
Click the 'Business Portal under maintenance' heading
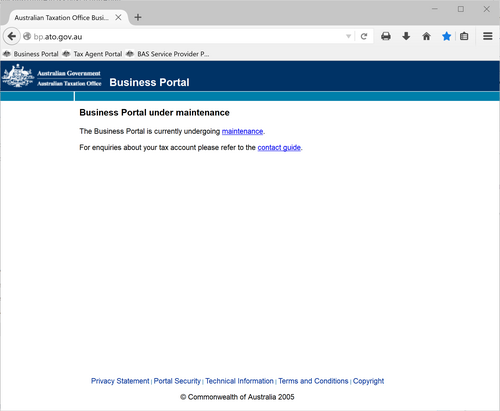point(154,113)
